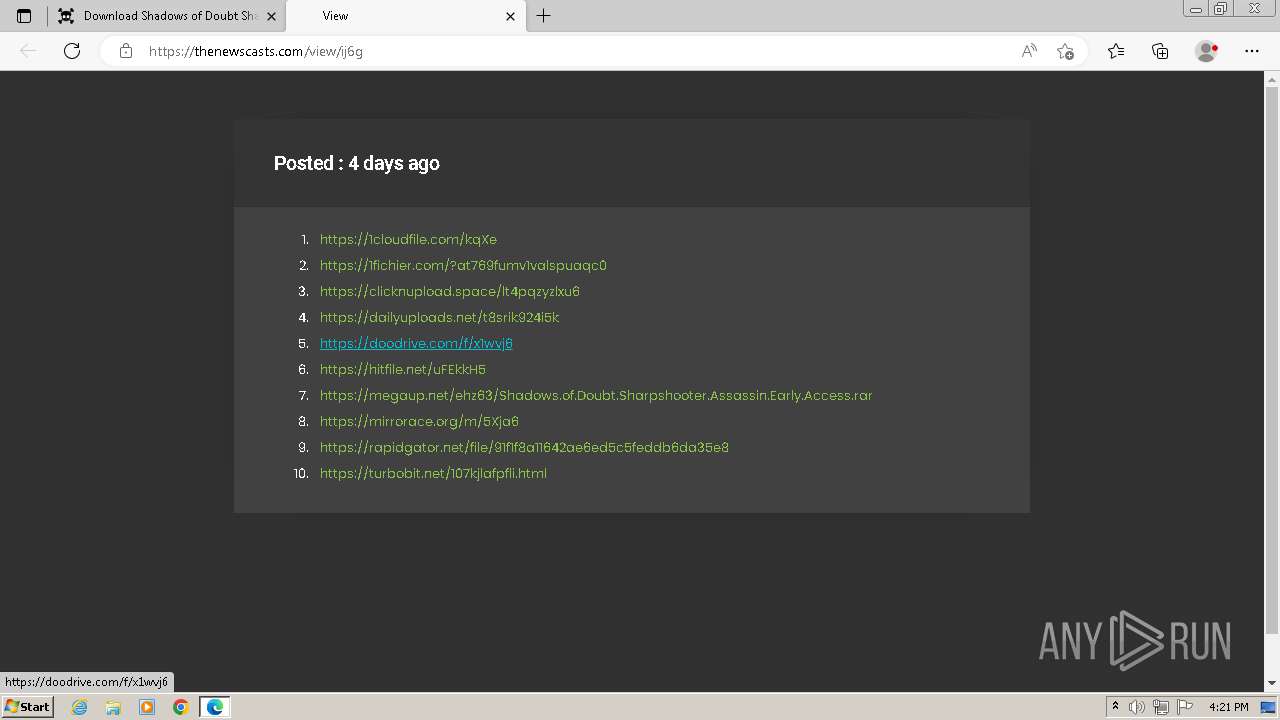1280x720 pixels.
Task: Open a new tab with plus icon
Action: (x=544, y=16)
